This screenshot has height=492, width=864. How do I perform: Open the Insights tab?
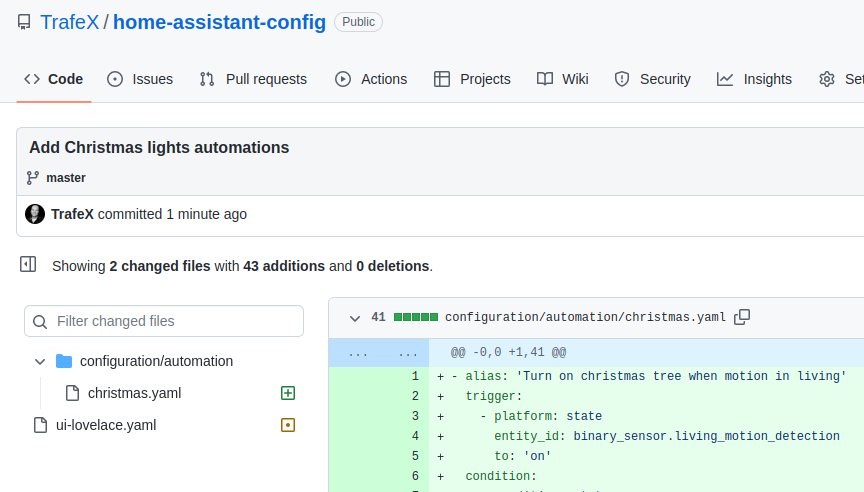point(754,79)
